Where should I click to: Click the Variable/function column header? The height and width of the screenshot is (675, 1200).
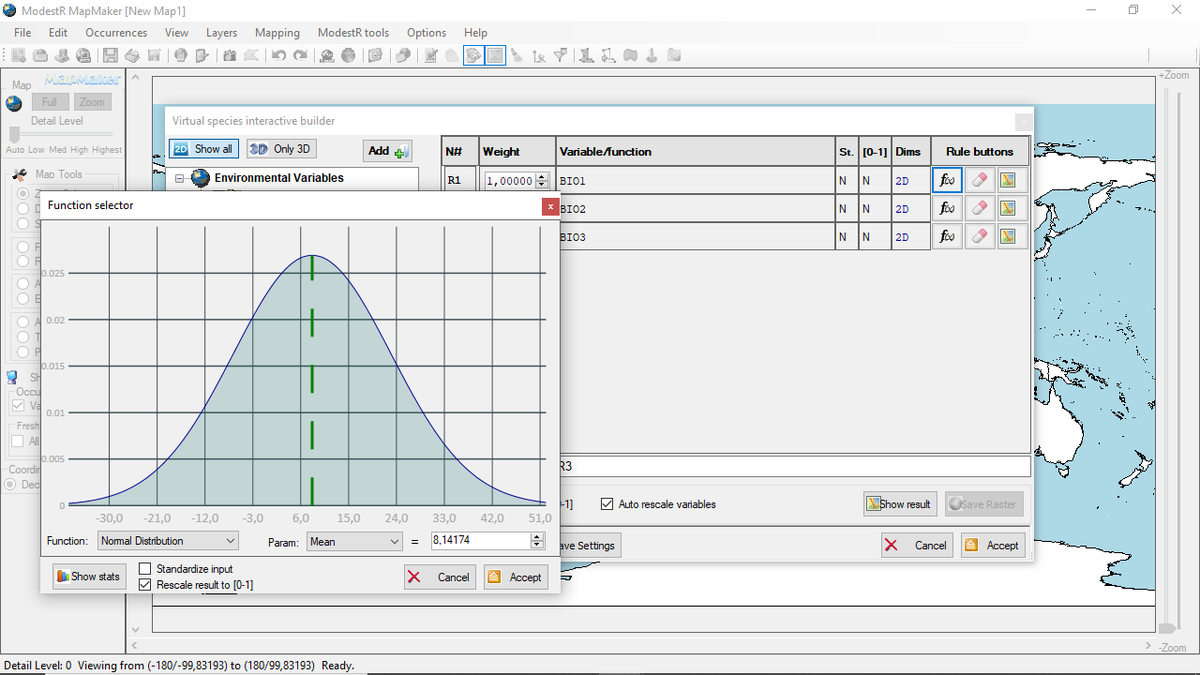point(696,152)
